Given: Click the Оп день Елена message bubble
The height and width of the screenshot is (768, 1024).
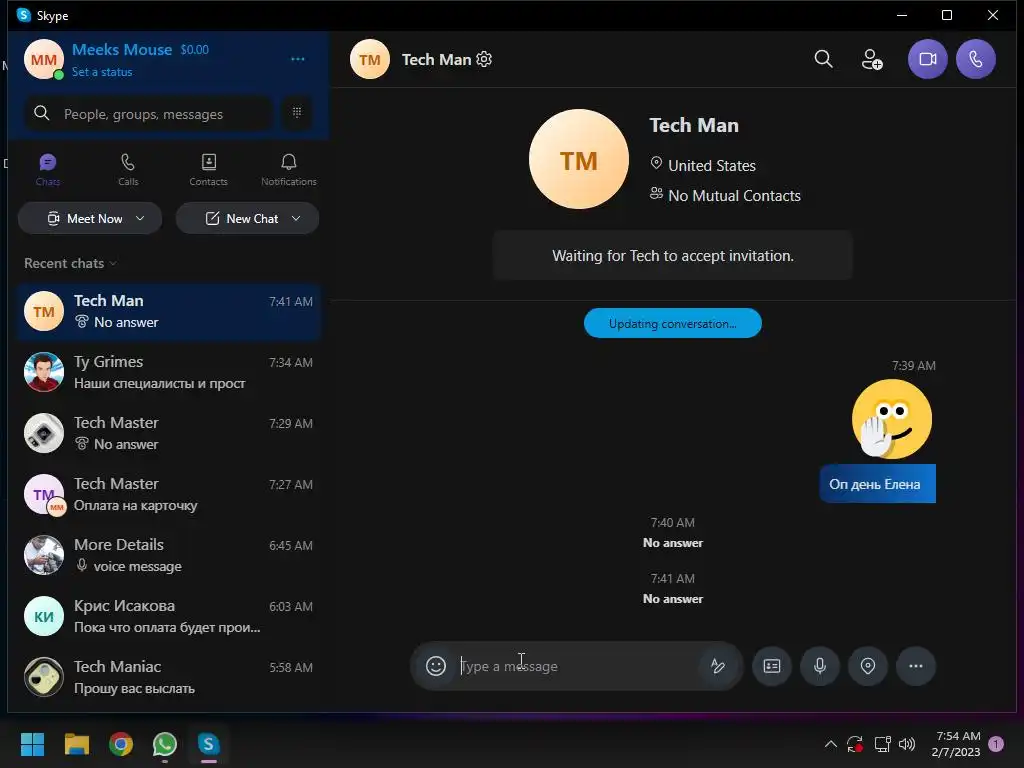Looking at the screenshot, I should (878, 484).
